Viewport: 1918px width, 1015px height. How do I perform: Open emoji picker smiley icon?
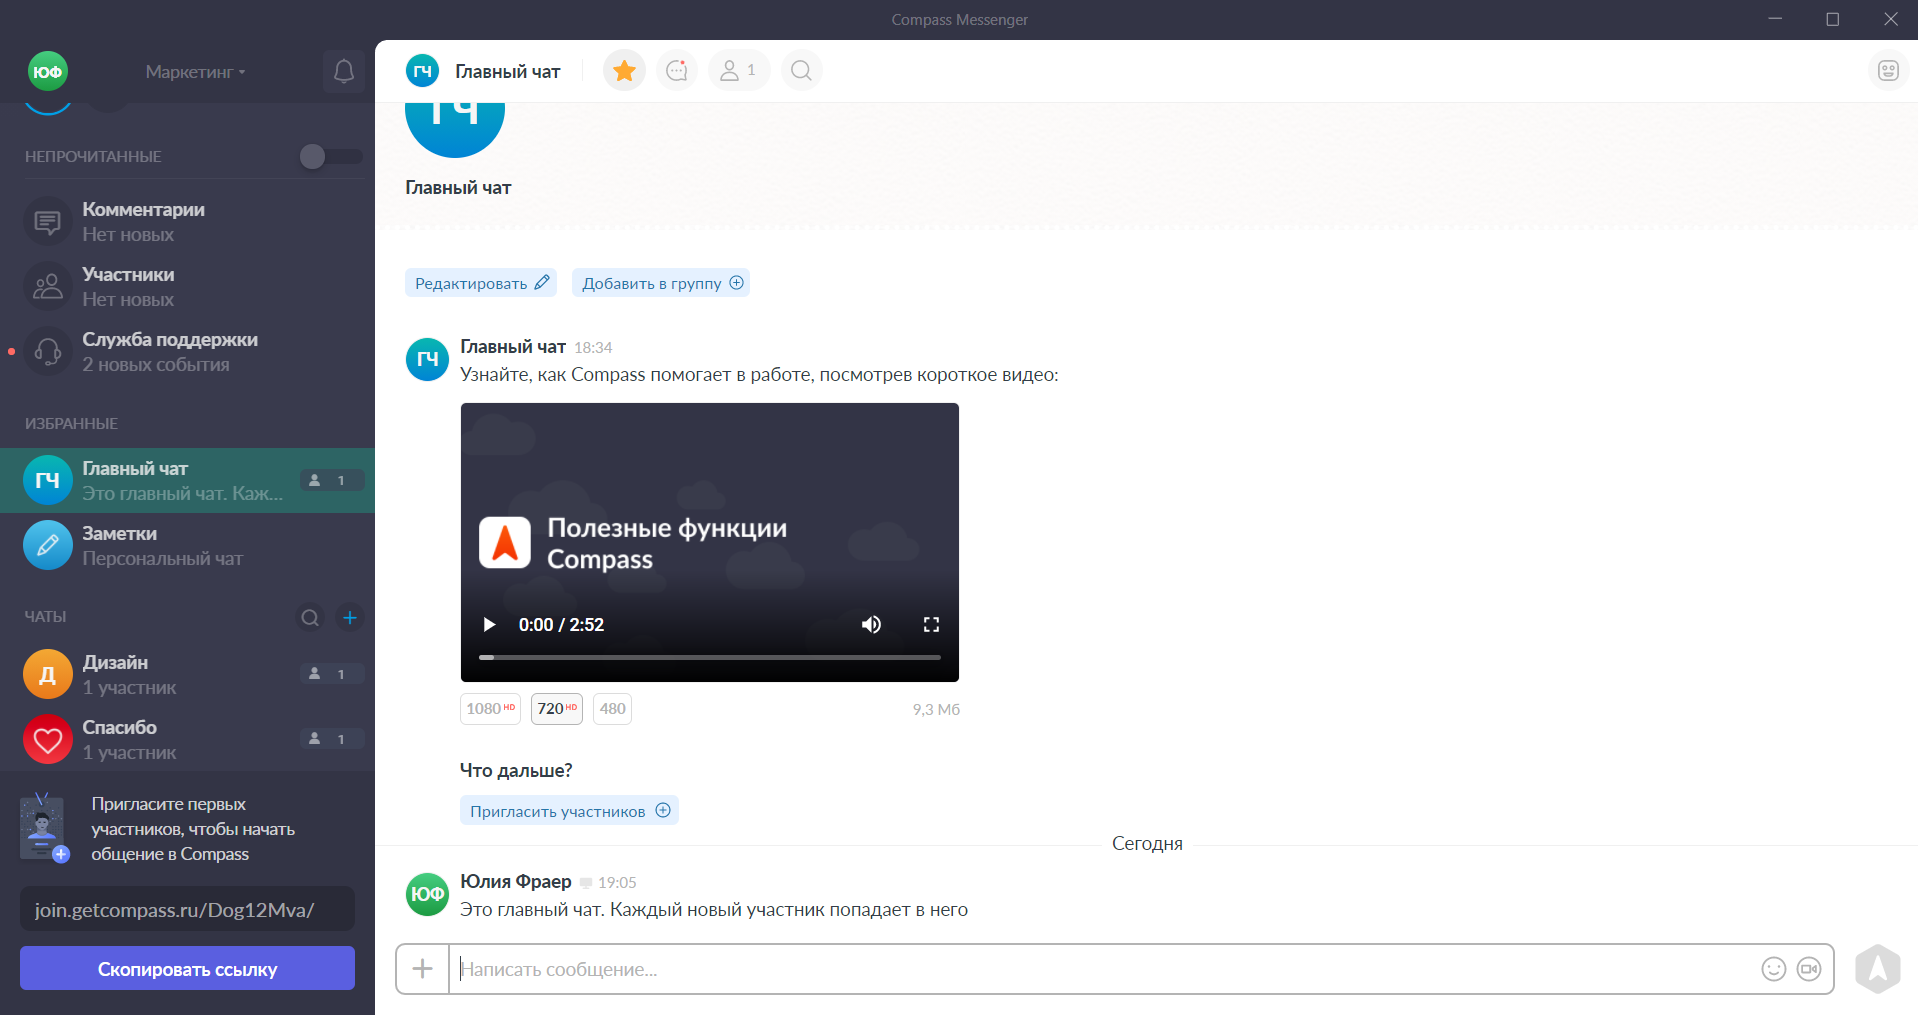coord(1773,969)
